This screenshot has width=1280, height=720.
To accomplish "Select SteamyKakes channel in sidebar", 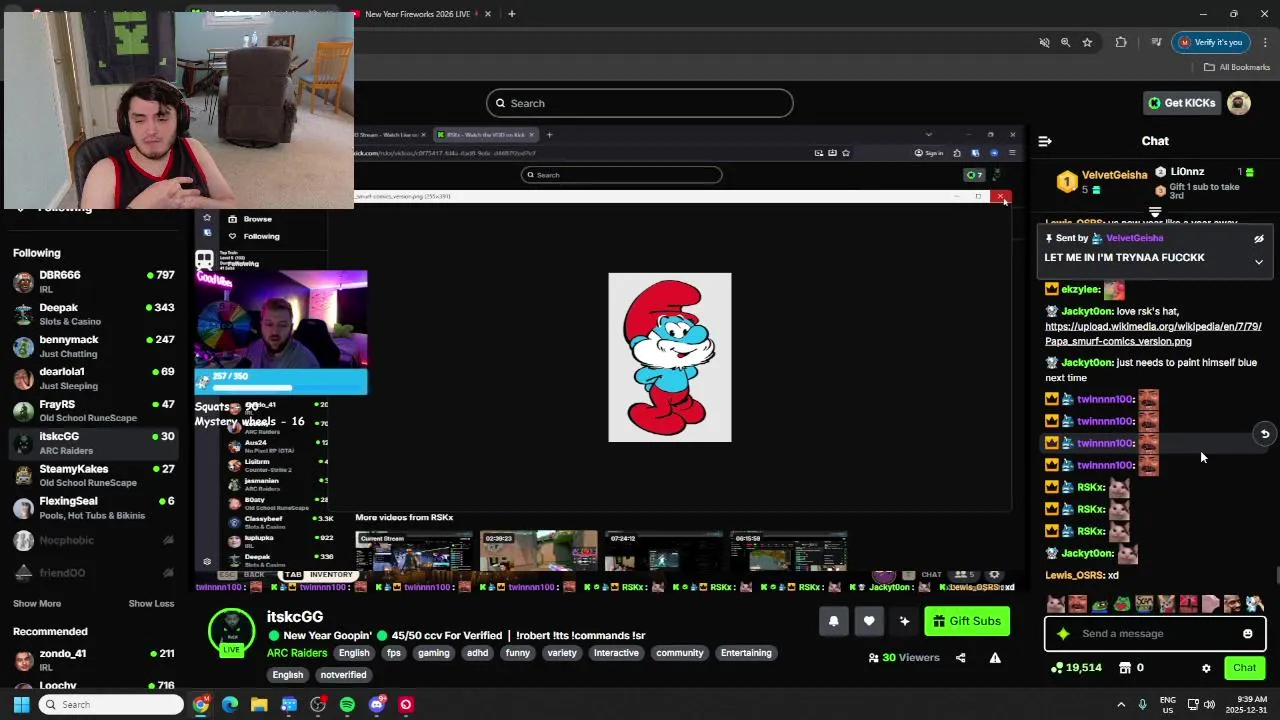I will (95, 475).
